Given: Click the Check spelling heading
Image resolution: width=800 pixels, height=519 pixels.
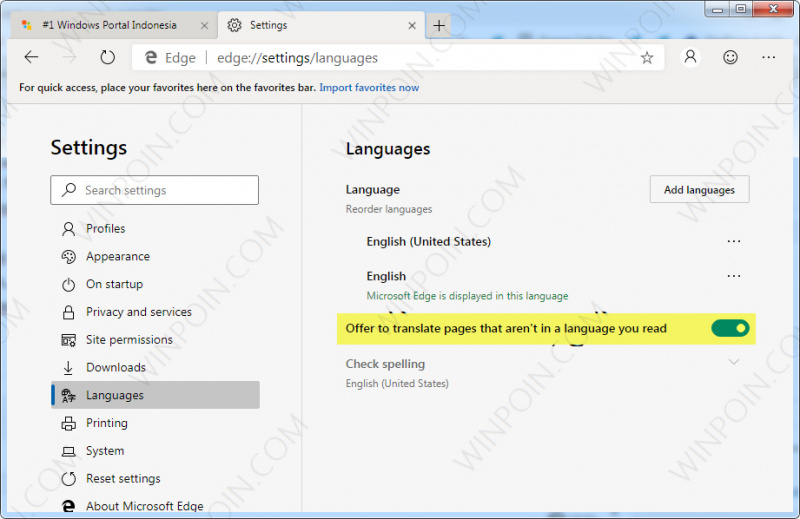Looking at the screenshot, I should tap(385, 364).
